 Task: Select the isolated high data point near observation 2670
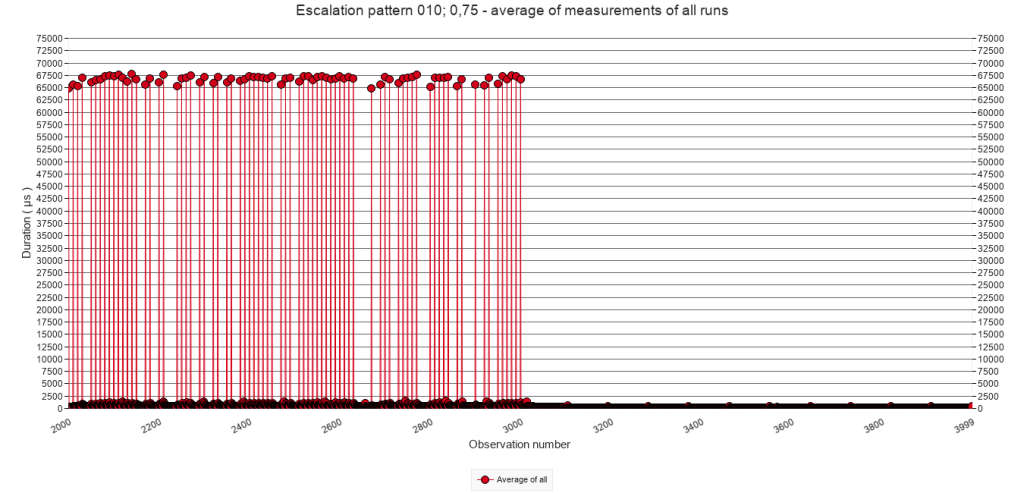371,88
